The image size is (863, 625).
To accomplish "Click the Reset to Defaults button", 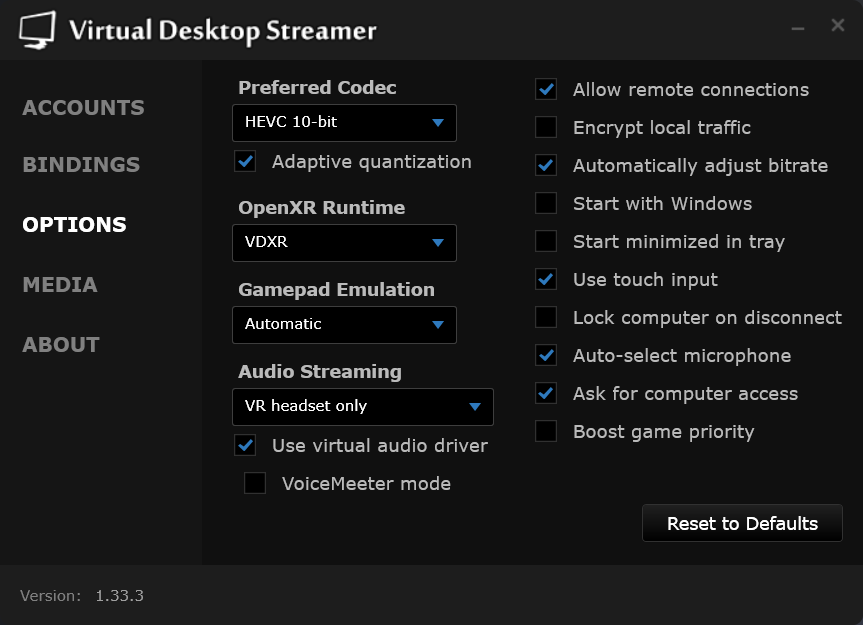I will [x=742, y=523].
